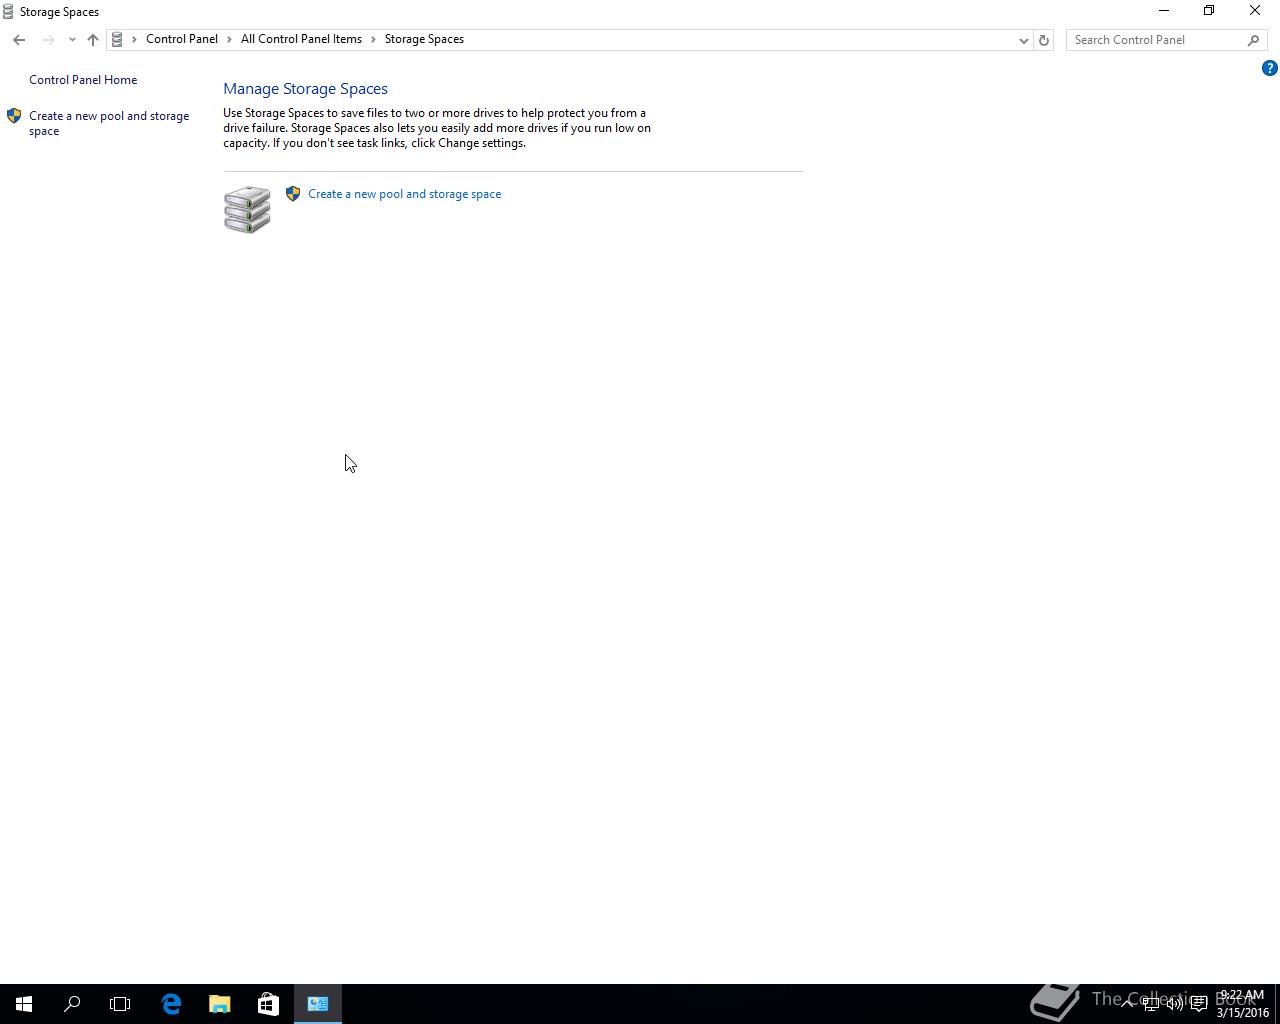Open the Store from taskbar
This screenshot has height=1024, width=1280.
pos(268,1004)
